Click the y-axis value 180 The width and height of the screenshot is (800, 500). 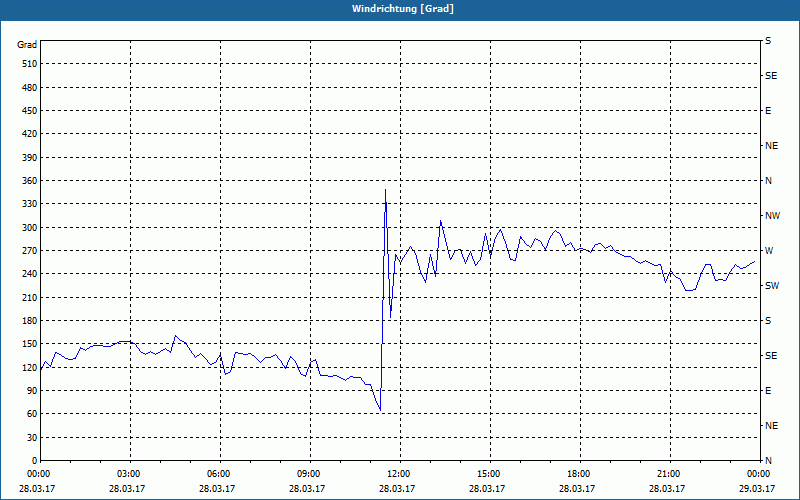(30, 321)
